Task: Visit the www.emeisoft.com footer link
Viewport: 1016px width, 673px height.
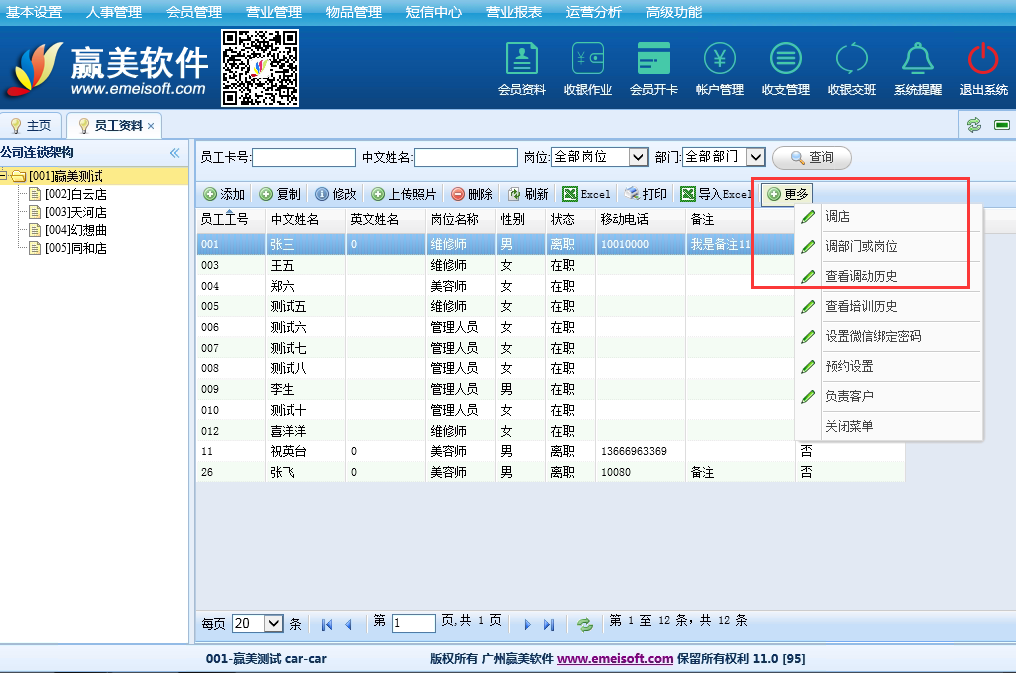Action: point(614,659)
